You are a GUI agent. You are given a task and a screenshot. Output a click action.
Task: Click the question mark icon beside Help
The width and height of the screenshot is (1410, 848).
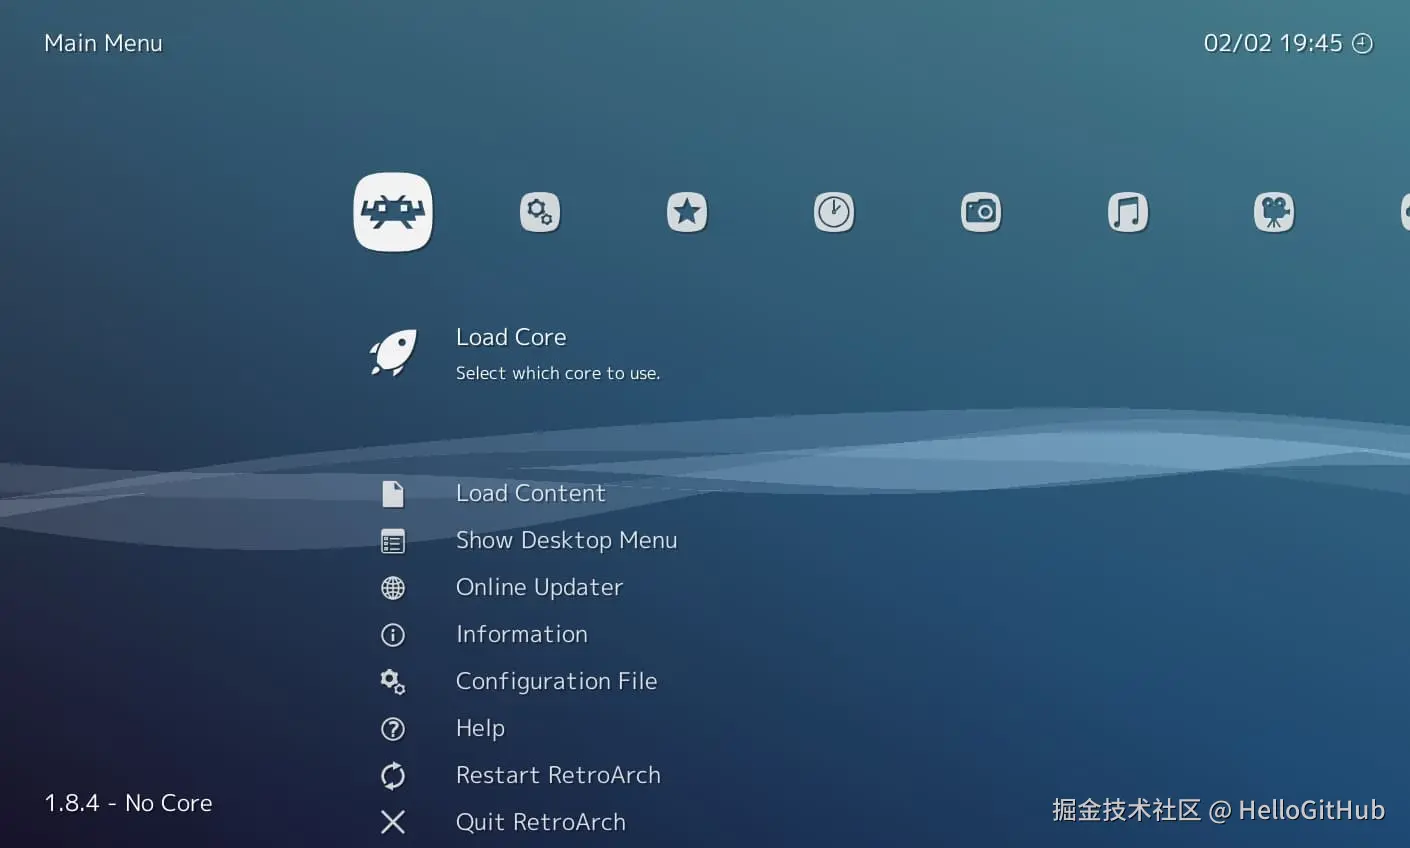pos(393,729)
